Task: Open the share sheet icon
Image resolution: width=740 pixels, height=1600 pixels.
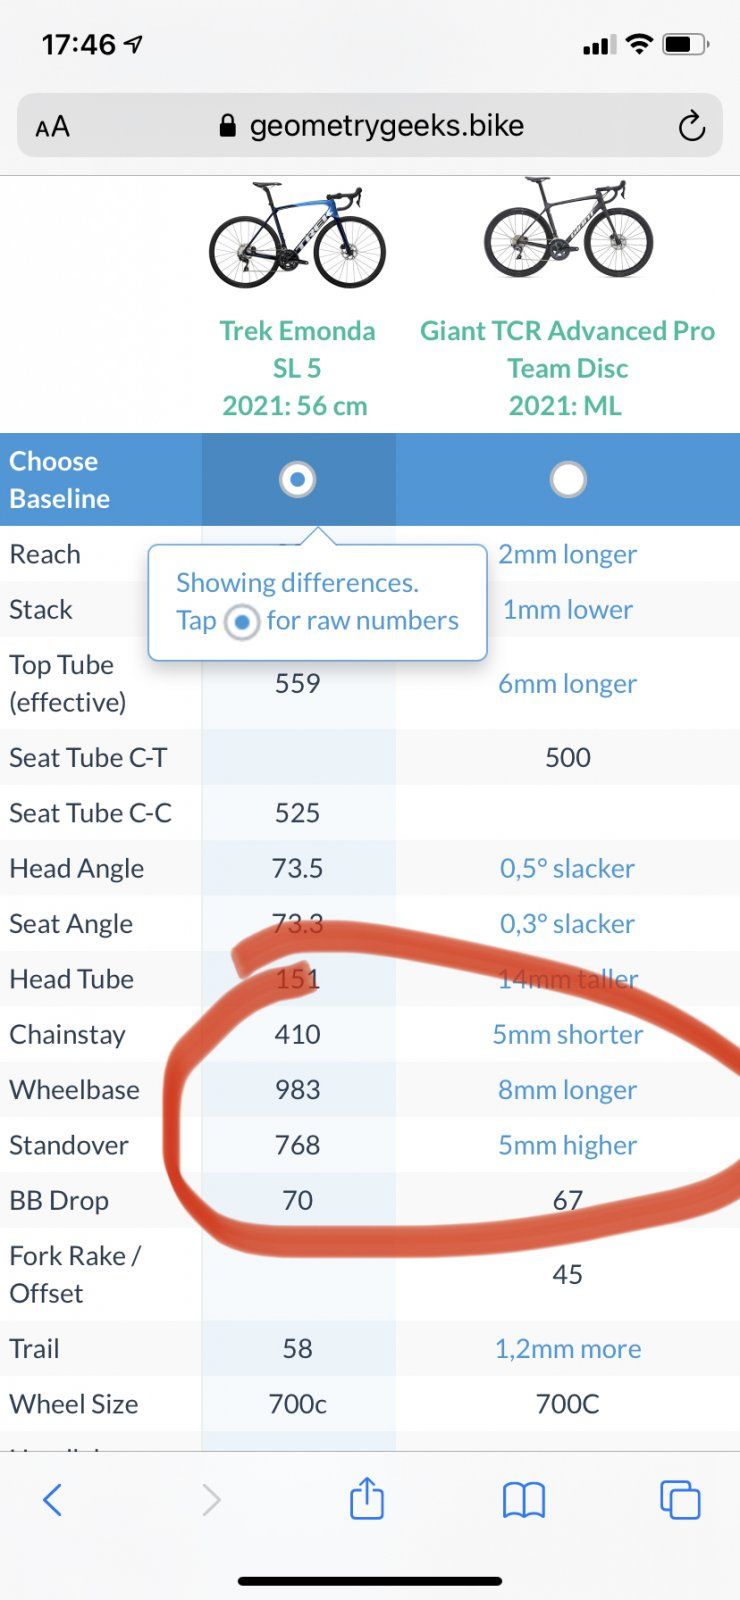Action: coord(367,1499)
